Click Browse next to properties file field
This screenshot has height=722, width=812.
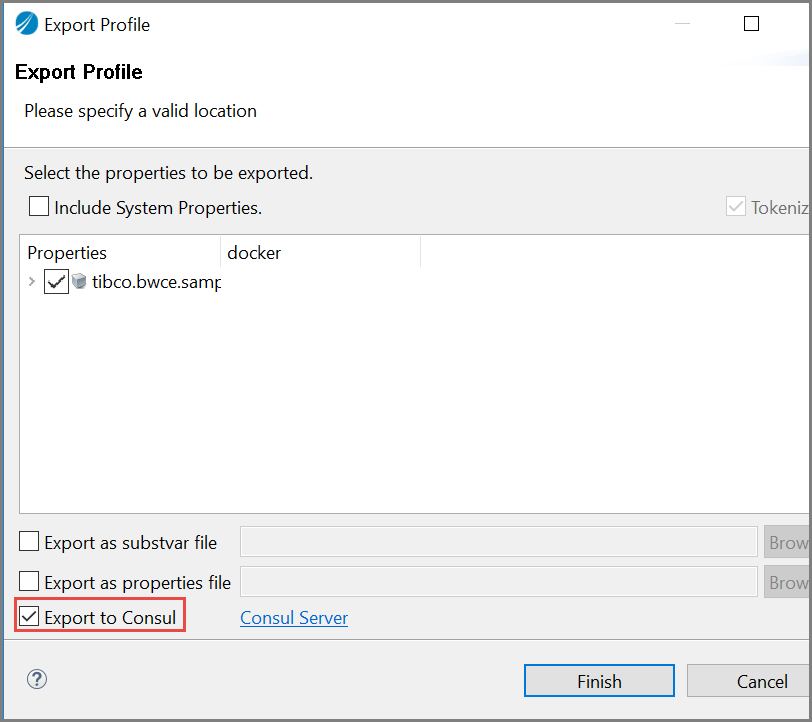click(789, 582)
